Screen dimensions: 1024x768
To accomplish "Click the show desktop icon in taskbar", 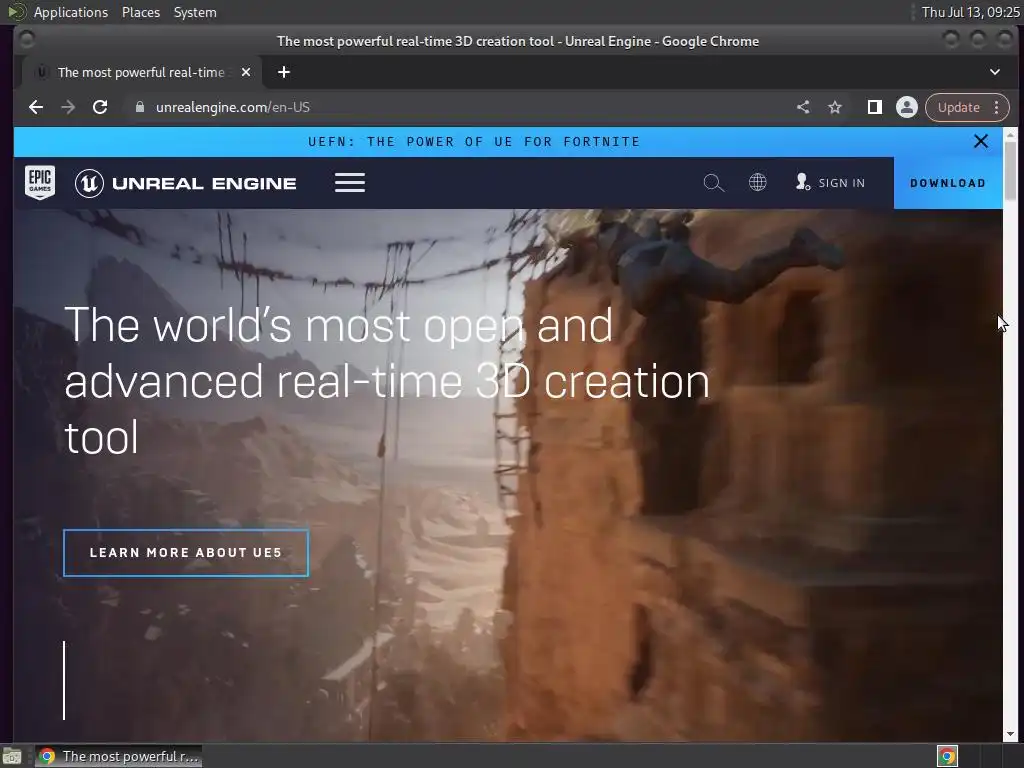I will pos(12,757).
